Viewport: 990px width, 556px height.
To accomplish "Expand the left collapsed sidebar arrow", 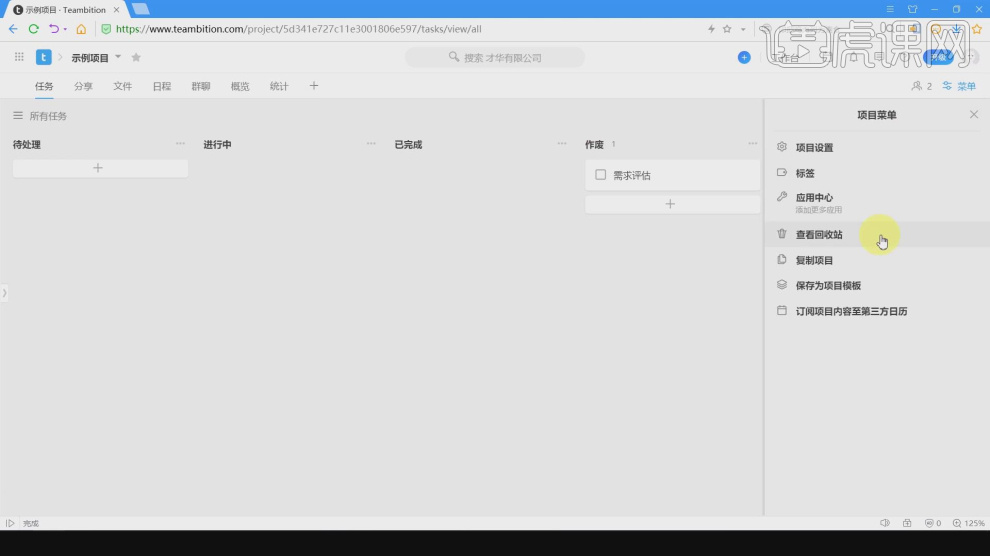I will [4, 292].
